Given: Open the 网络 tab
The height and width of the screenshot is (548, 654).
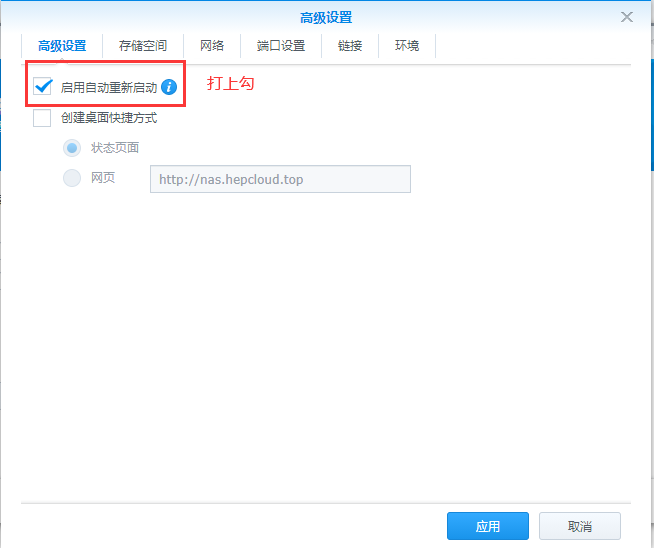Looking at the screenshot, I should (212, 46).
